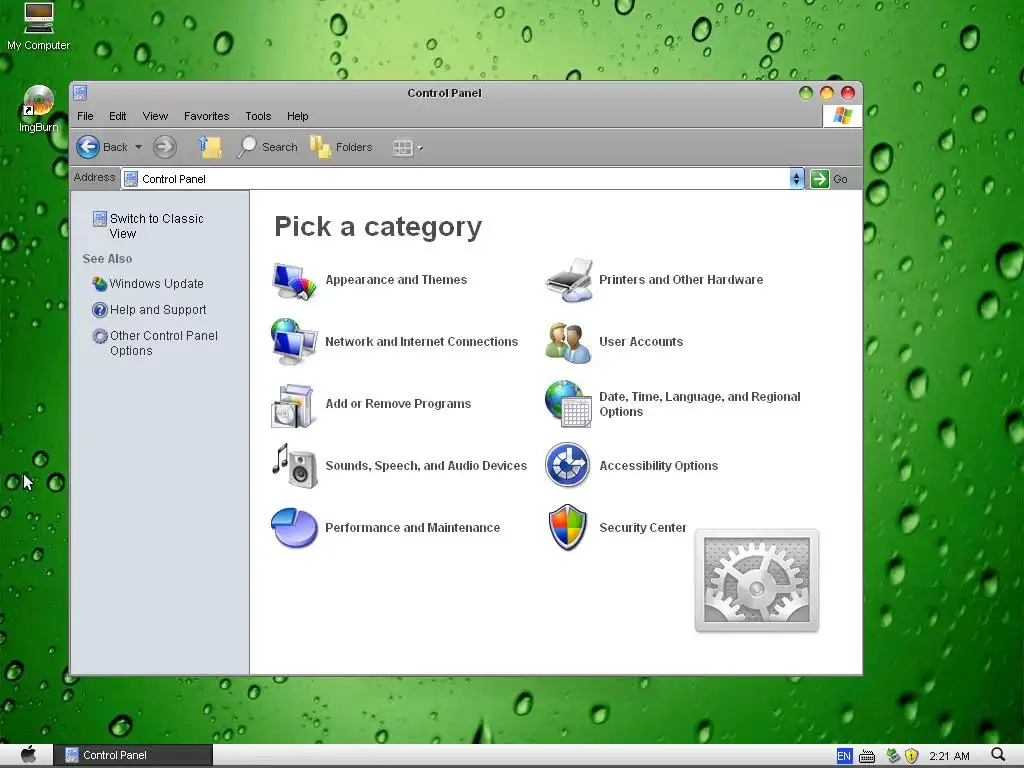
Task: Click the orange window button
Action: point(827,93)
